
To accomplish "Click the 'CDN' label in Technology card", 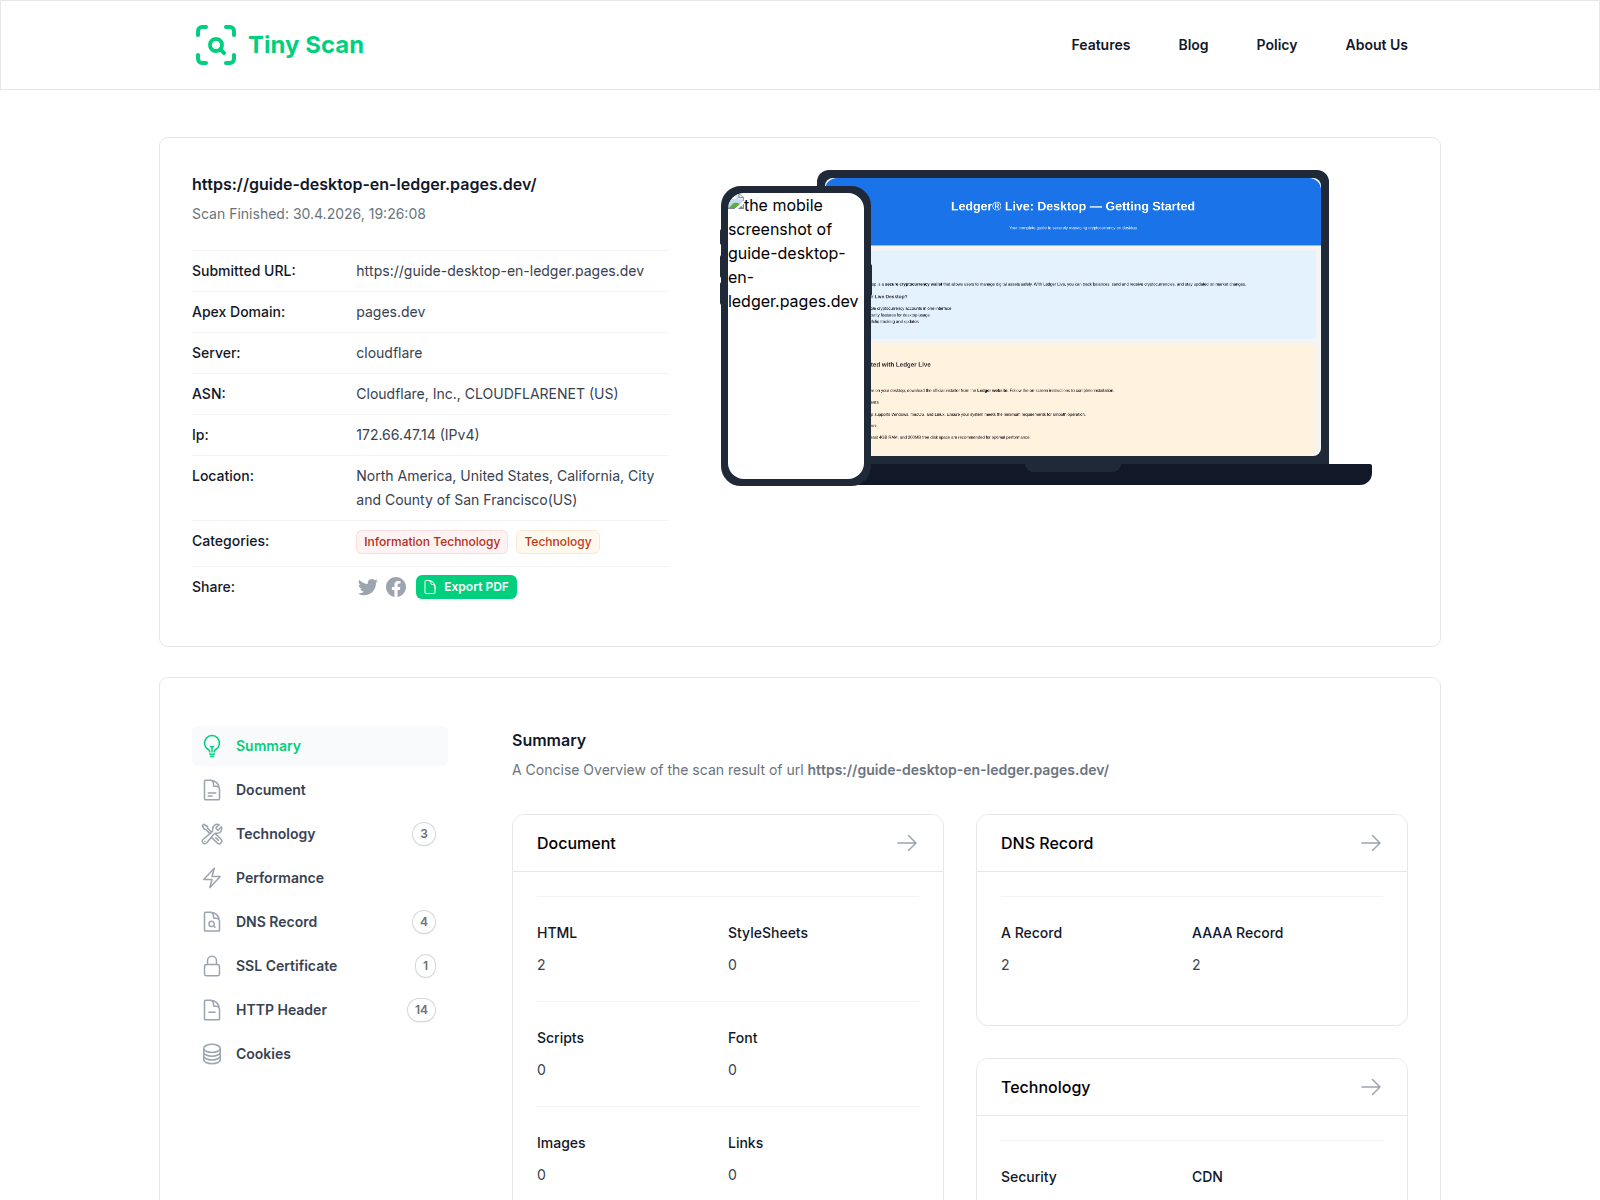I will pos(1207,1177).
